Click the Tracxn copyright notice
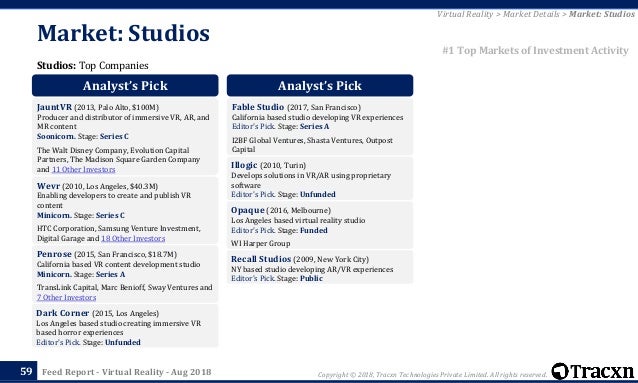Image resolution: width=638 pixels, height=383 pixels. click(x=432, y=374)
